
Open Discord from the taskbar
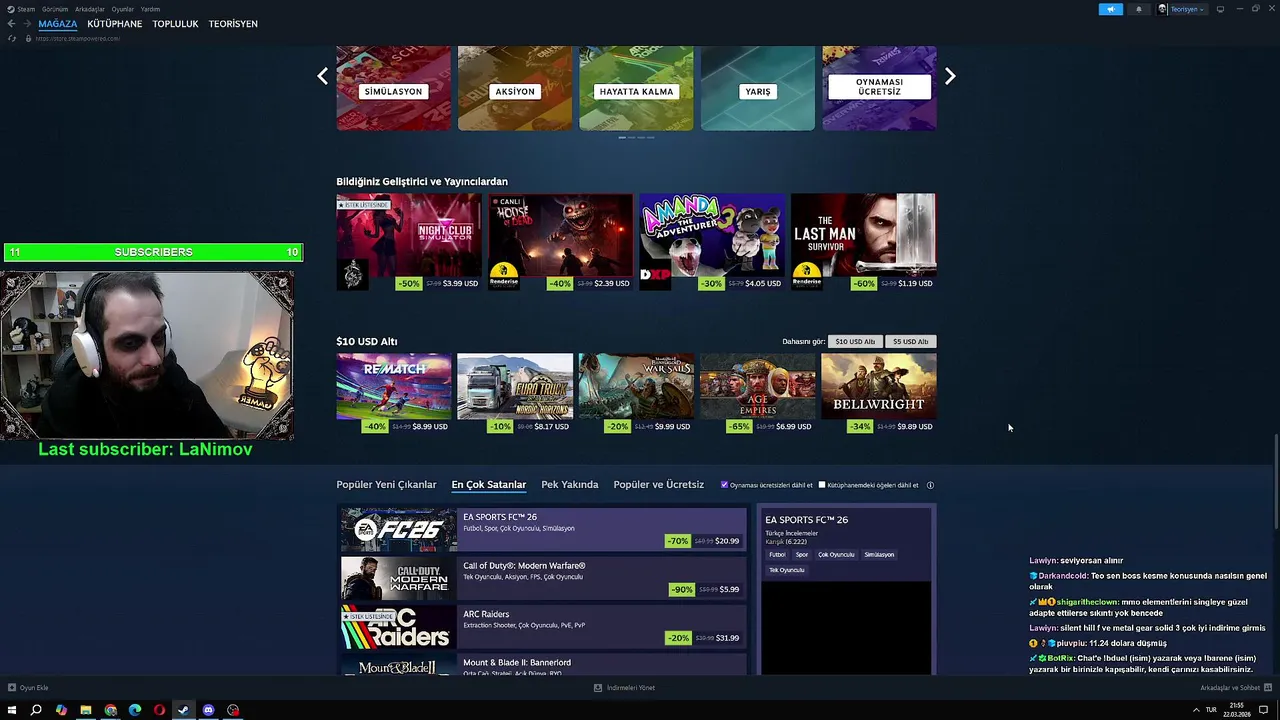[x=208, y=710]
